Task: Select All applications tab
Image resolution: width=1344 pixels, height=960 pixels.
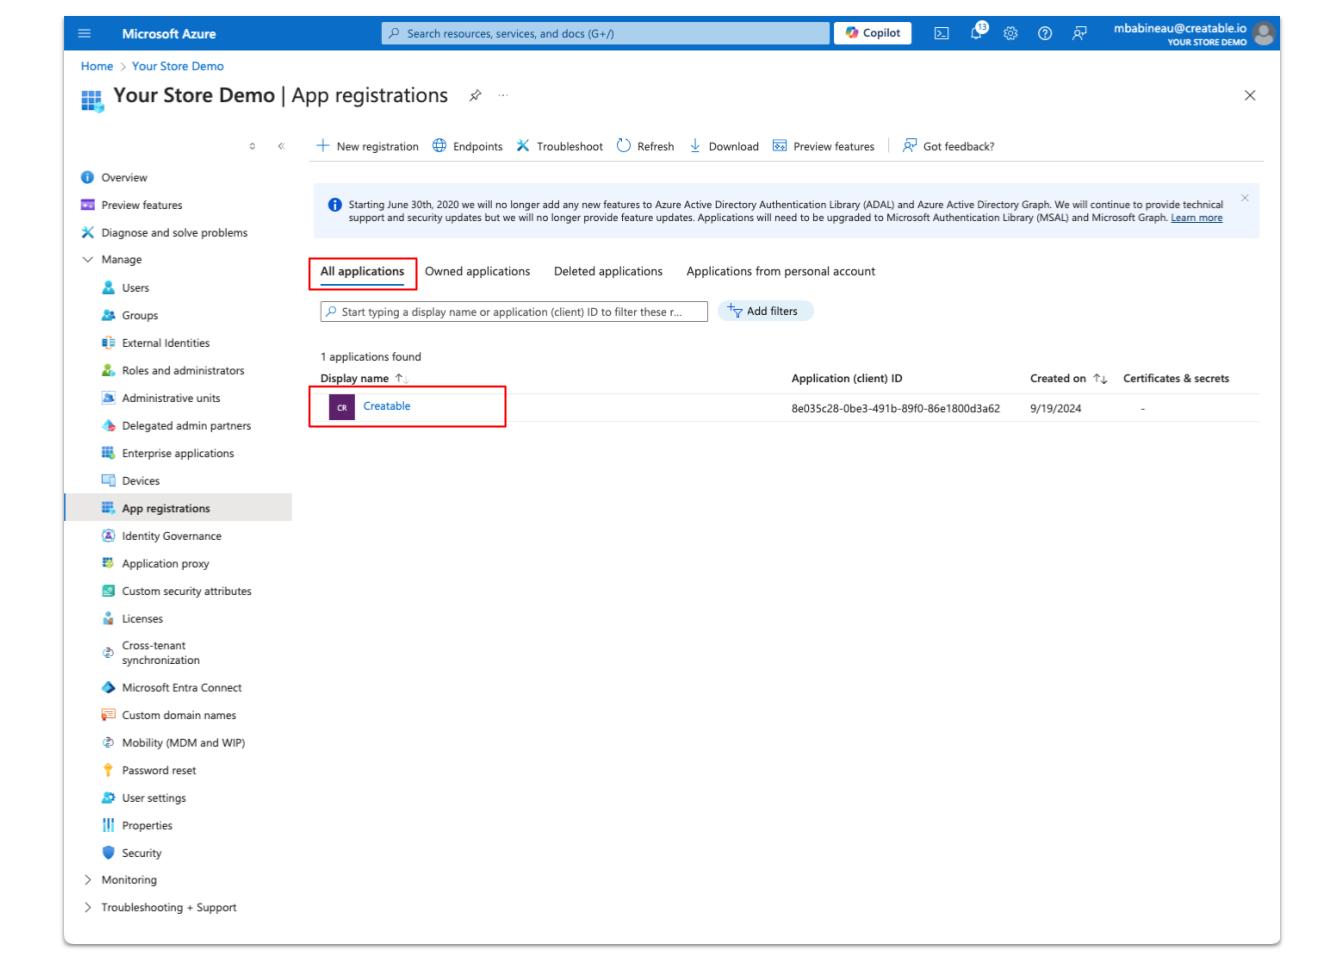Action: (x=362, y=271)
